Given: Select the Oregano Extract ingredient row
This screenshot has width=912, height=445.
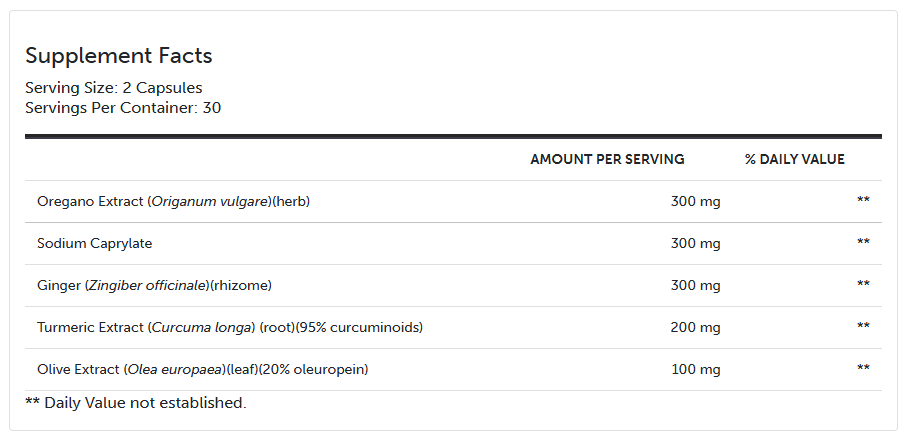Looking at the screenshot, I should (x=453, y=202).
